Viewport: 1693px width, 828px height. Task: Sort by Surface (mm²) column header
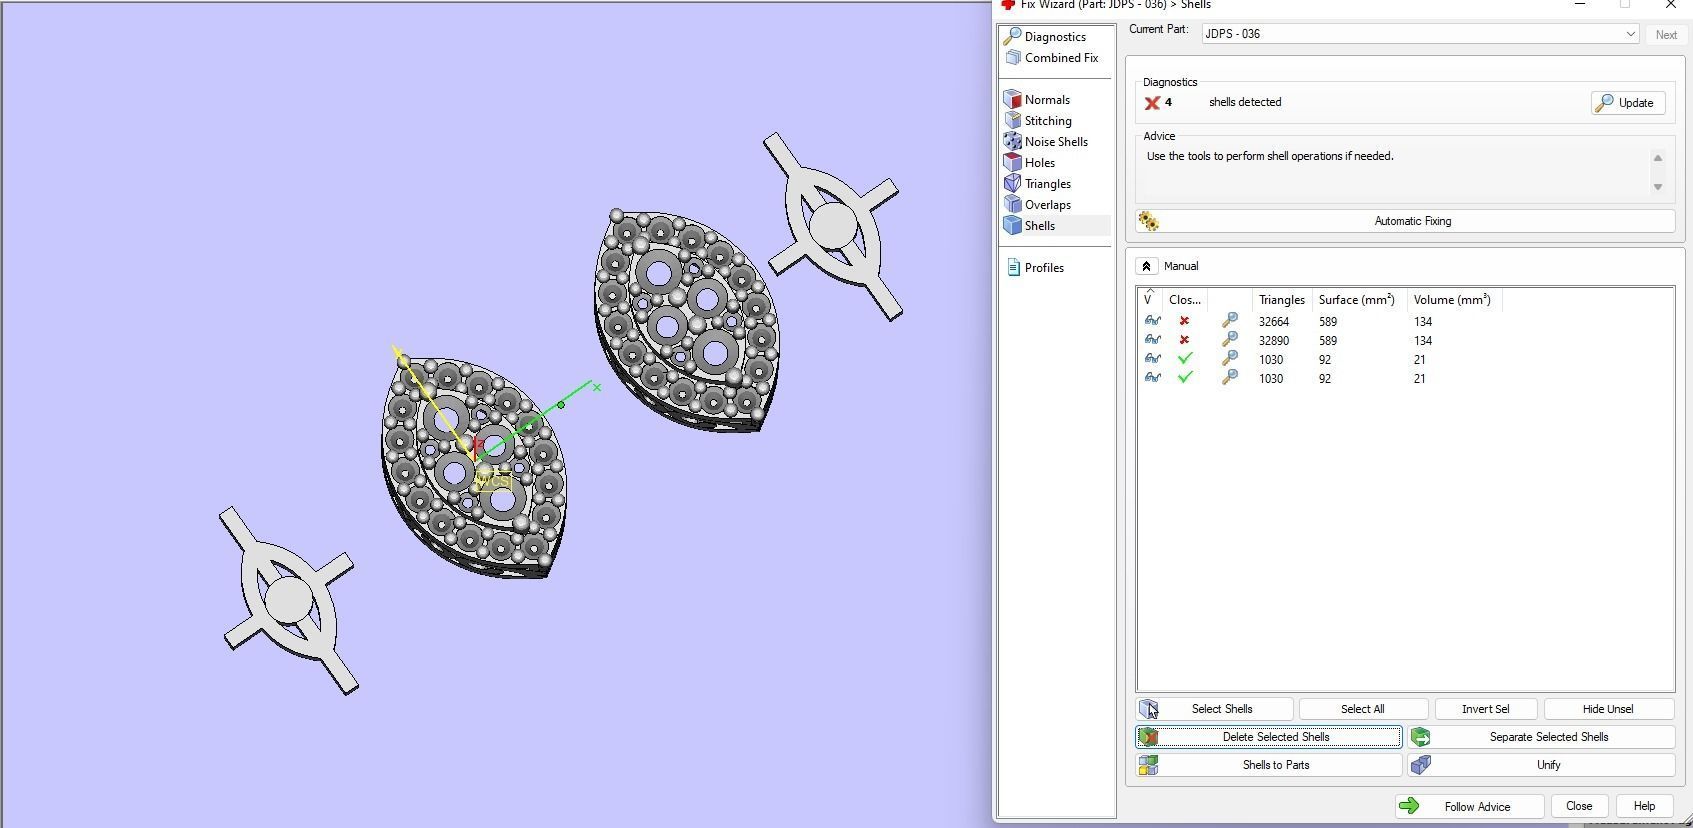point(1357,300)
